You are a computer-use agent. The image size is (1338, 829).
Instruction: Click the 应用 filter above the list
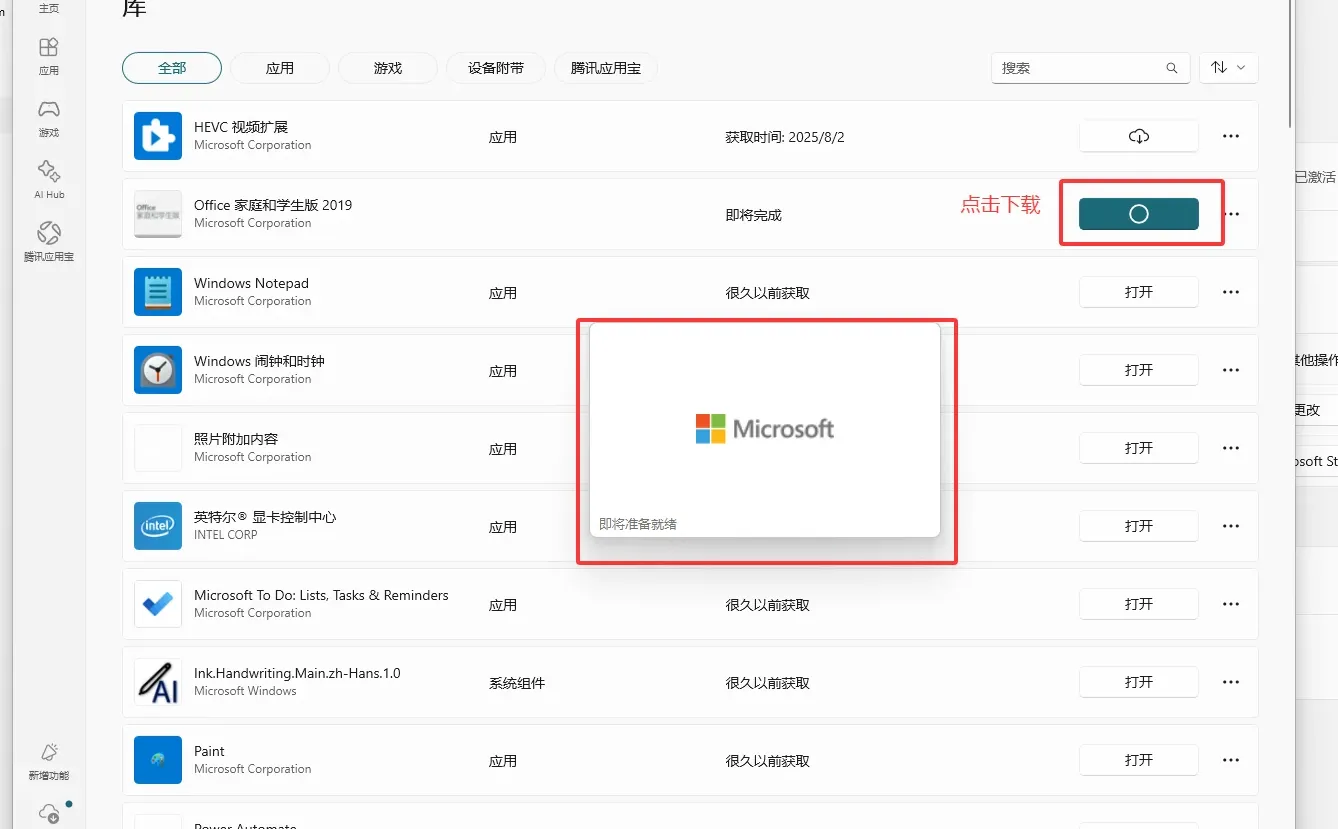pos(280,68)
